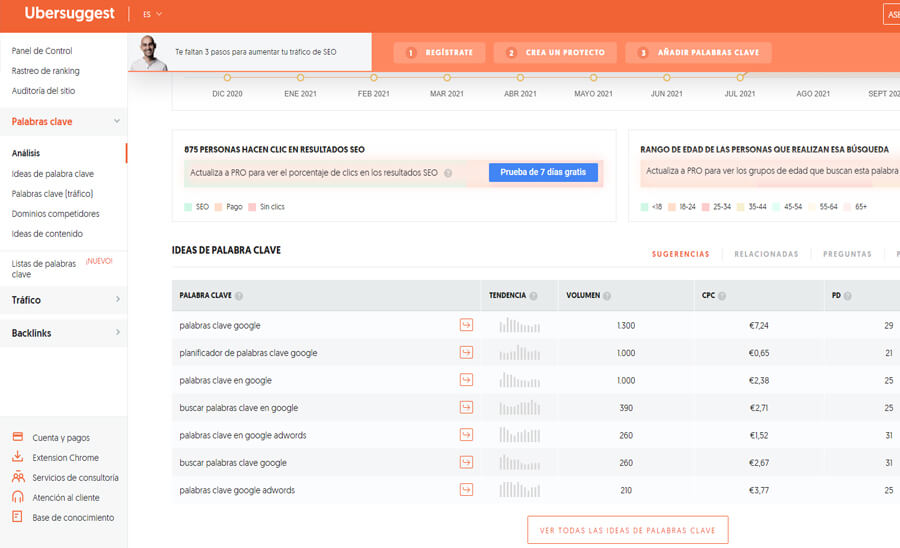Click the Extension Chrome download icon
Viewport: 900px width, 548px height.
[x=18, y=457]
